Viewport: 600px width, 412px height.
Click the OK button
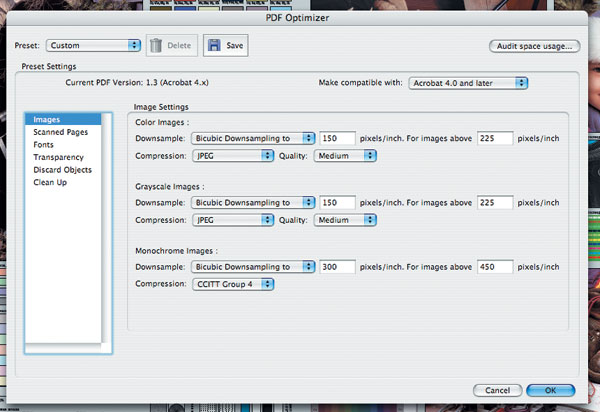550,390
